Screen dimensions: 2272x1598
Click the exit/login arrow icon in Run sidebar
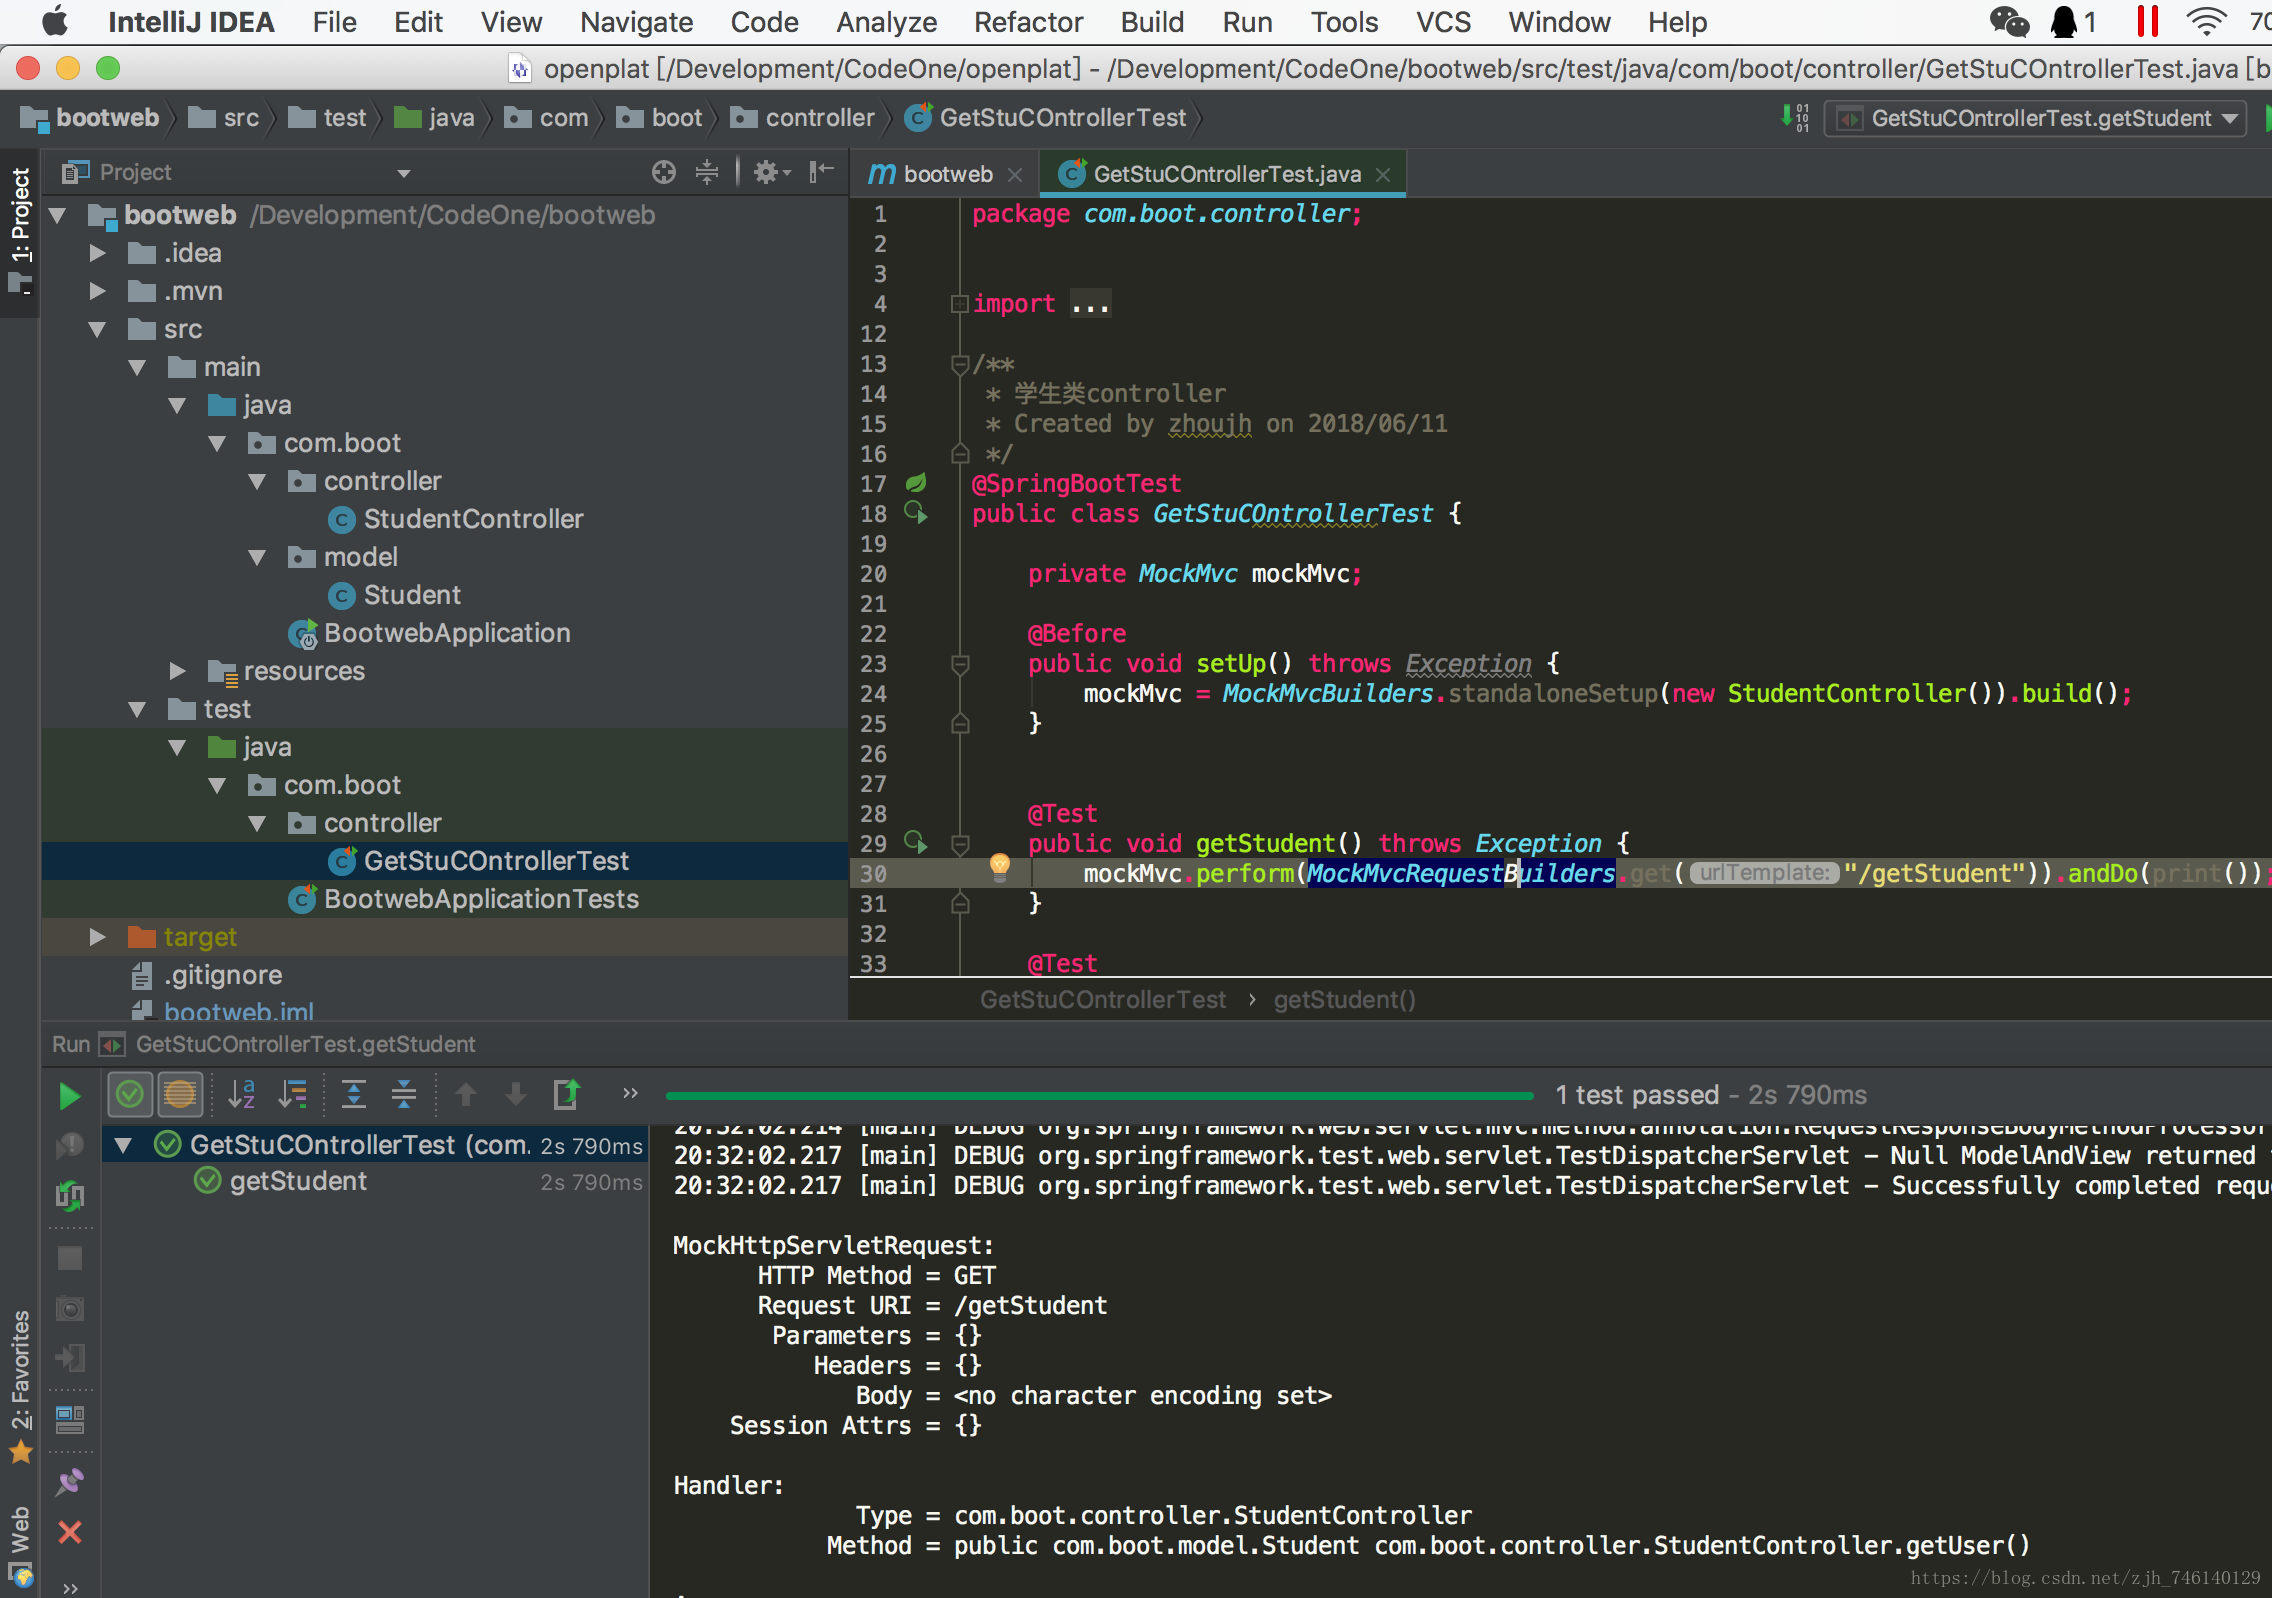[70, 1358]
